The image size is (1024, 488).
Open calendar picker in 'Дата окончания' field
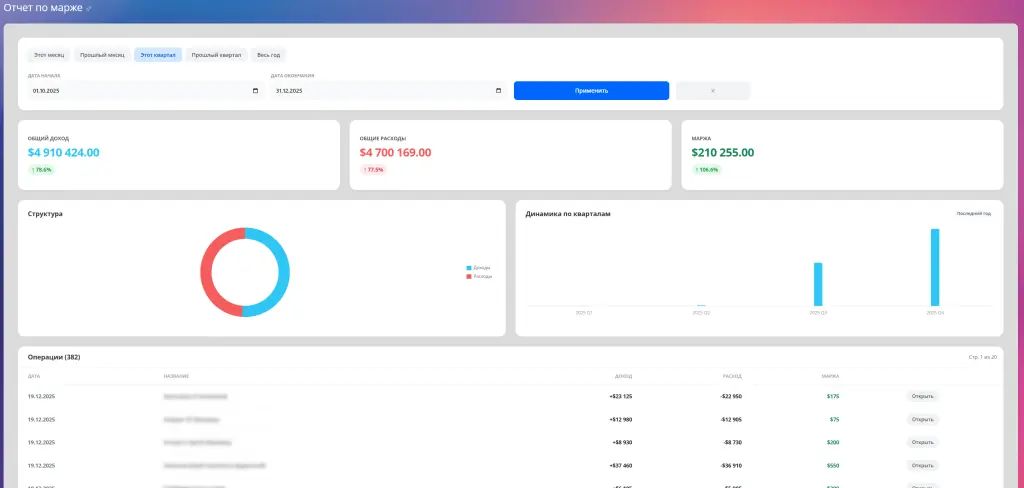click(498, 91)
